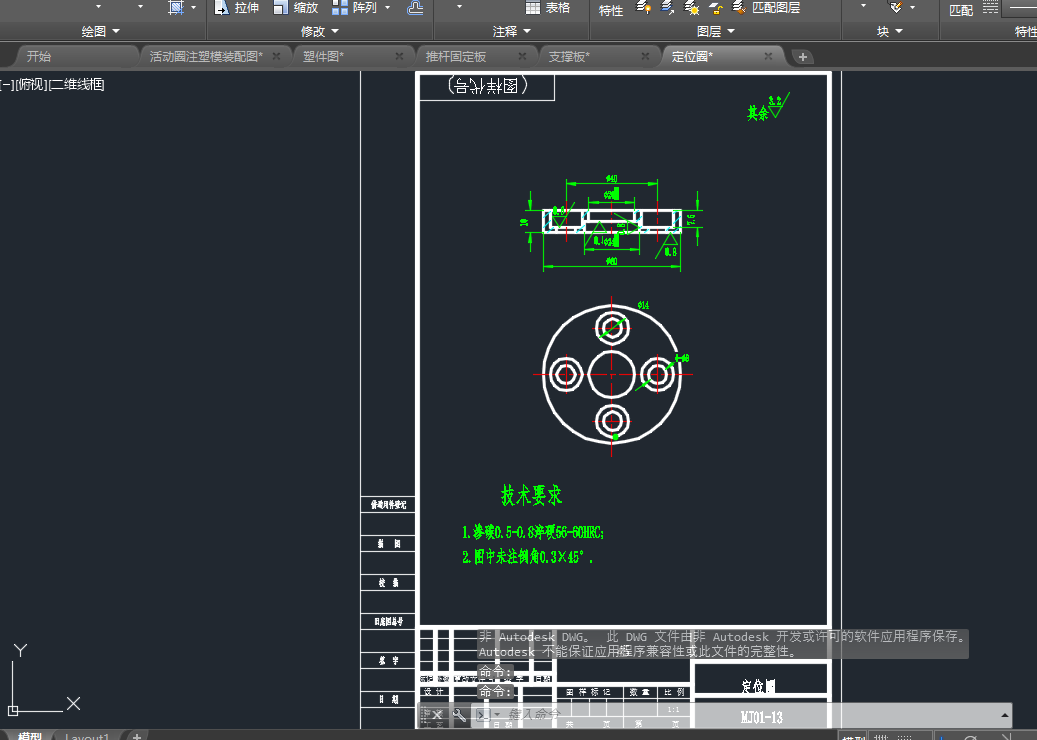Click the center circle of the flange view
The image size is (1037, 740).
(612, 374)
